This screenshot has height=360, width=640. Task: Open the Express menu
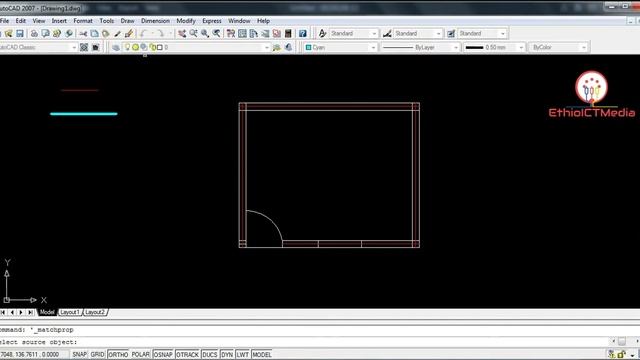coord(211,20)
